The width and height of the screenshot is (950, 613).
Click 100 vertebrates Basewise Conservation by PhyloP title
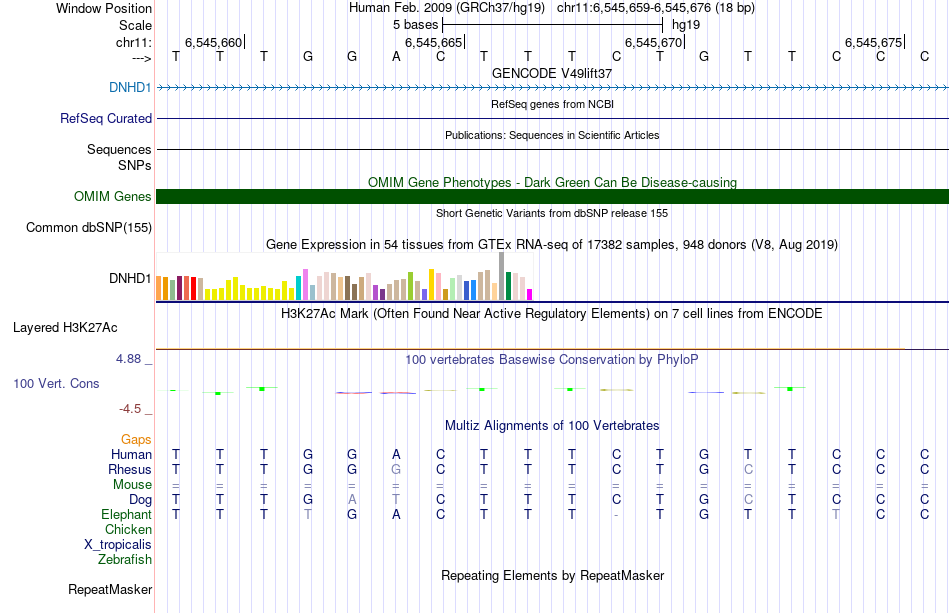(x=552, y=360)
